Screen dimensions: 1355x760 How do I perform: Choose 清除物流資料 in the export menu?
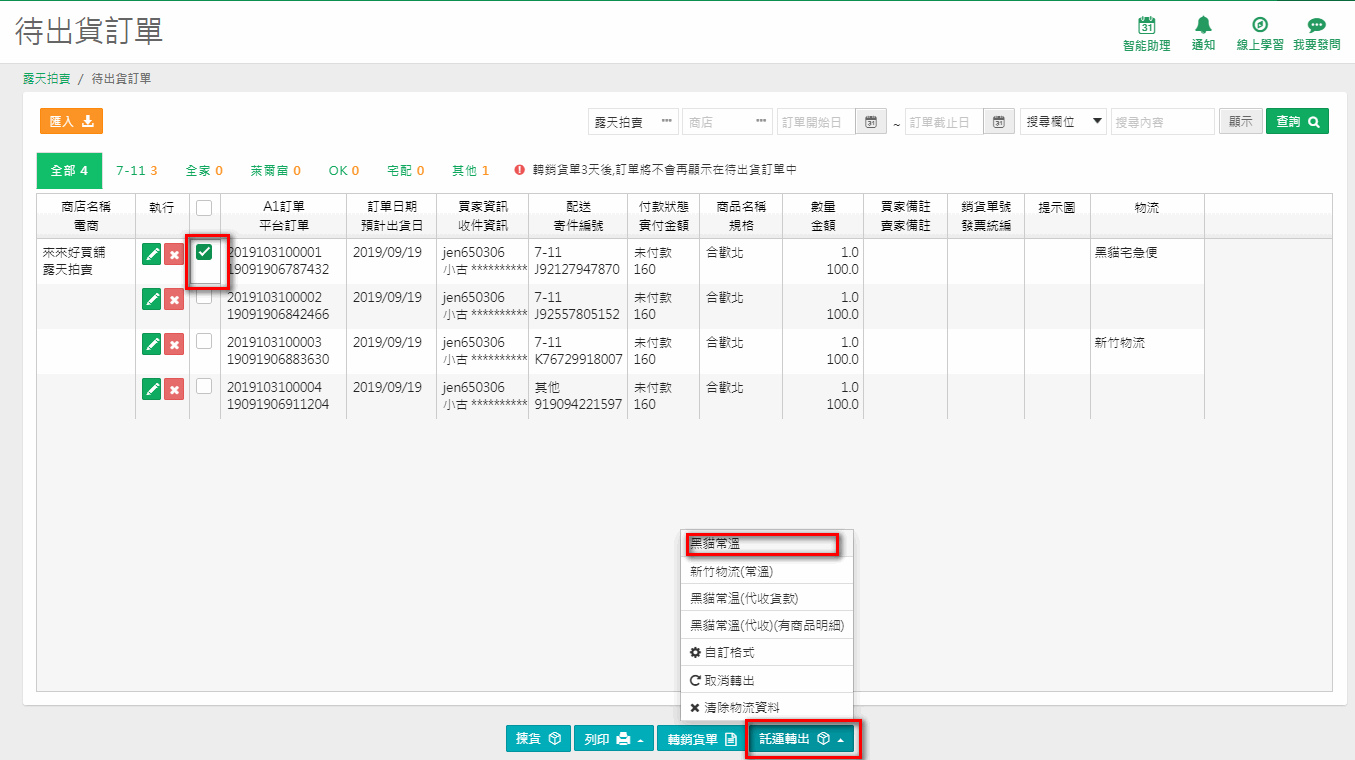766,707
